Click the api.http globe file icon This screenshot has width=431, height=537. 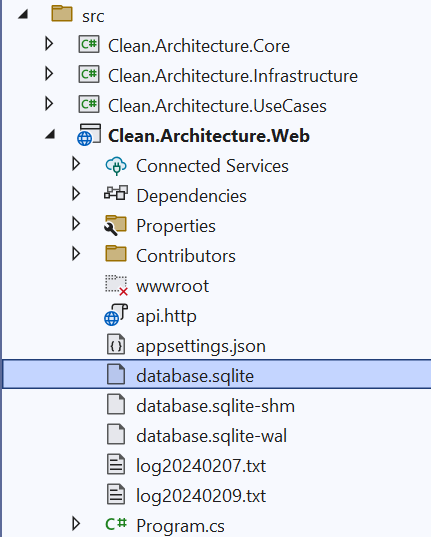tap(115, 315)
